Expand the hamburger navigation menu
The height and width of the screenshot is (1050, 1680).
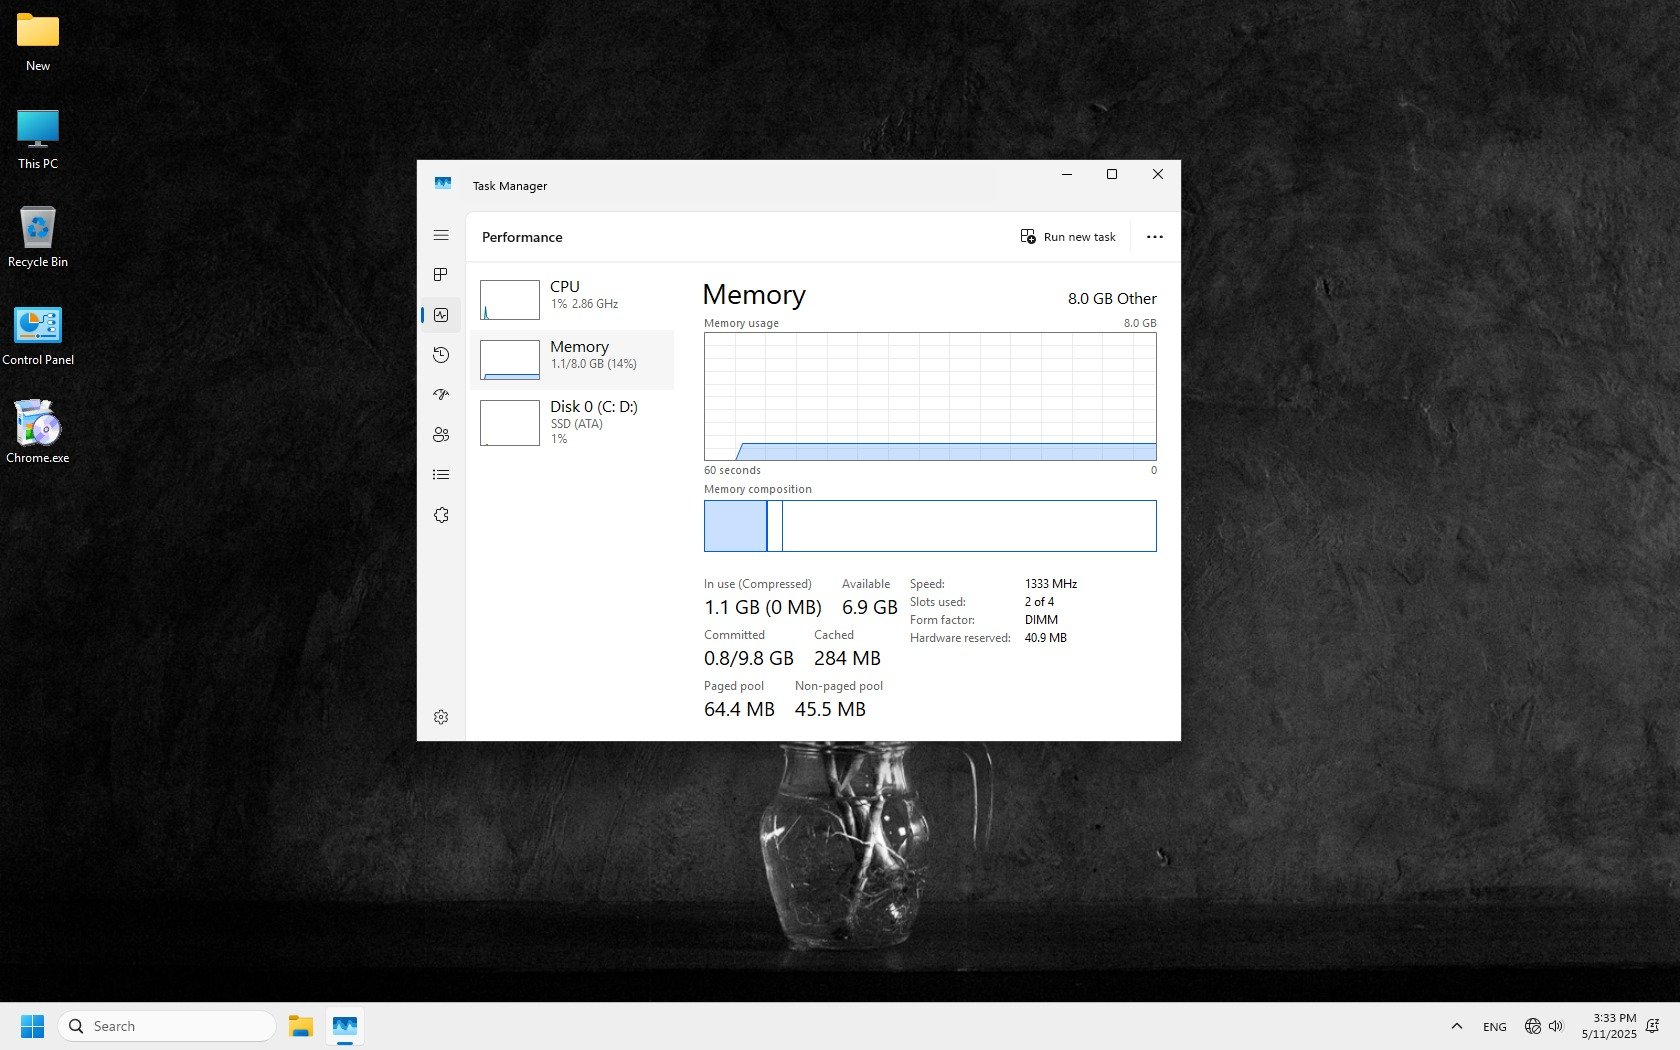[441, 236]
